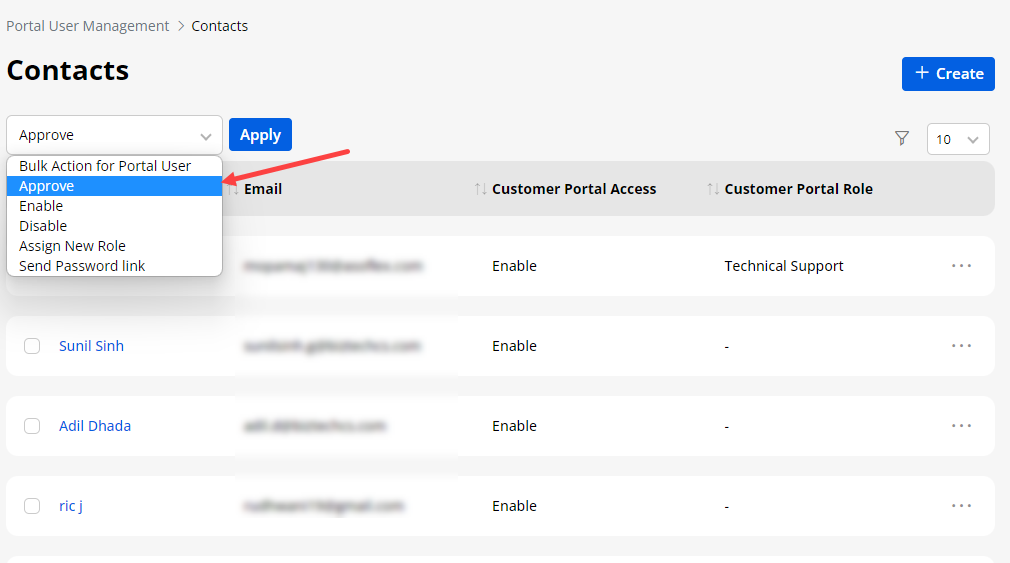
Task: Open three-dot actions menu for ric j
Action: tap(961, 506)
